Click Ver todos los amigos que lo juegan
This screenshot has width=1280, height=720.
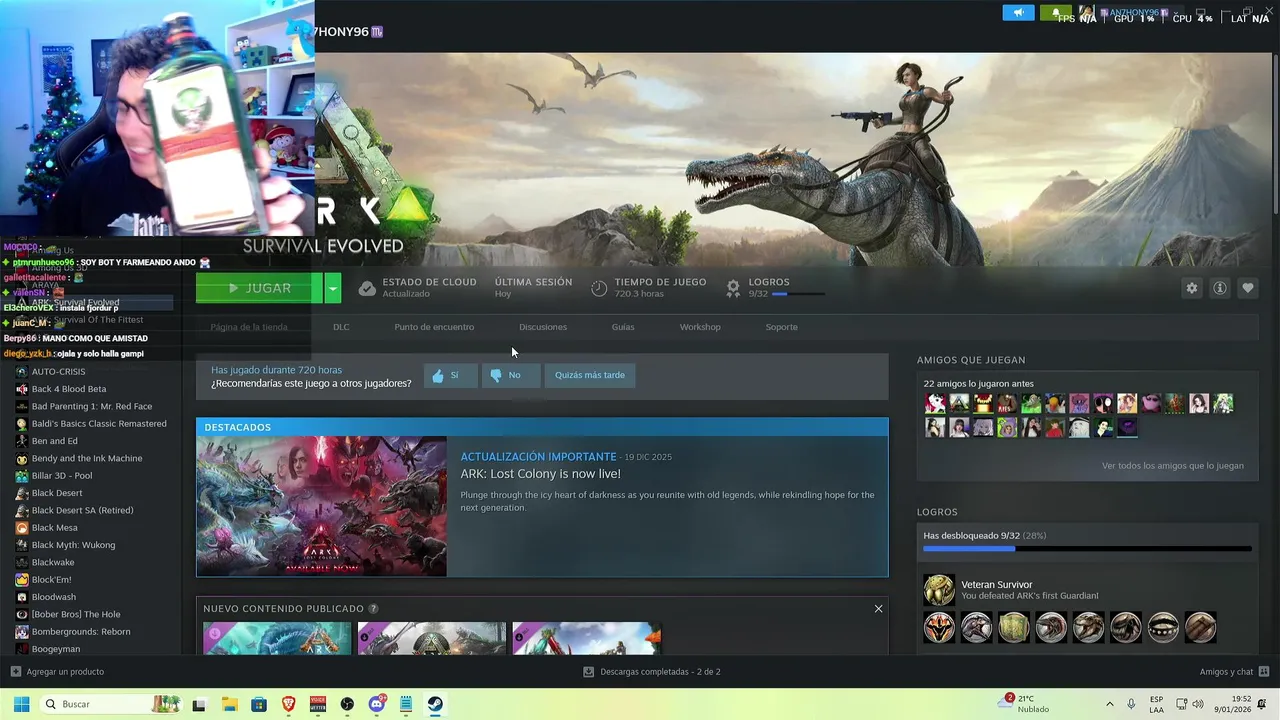1173,466
